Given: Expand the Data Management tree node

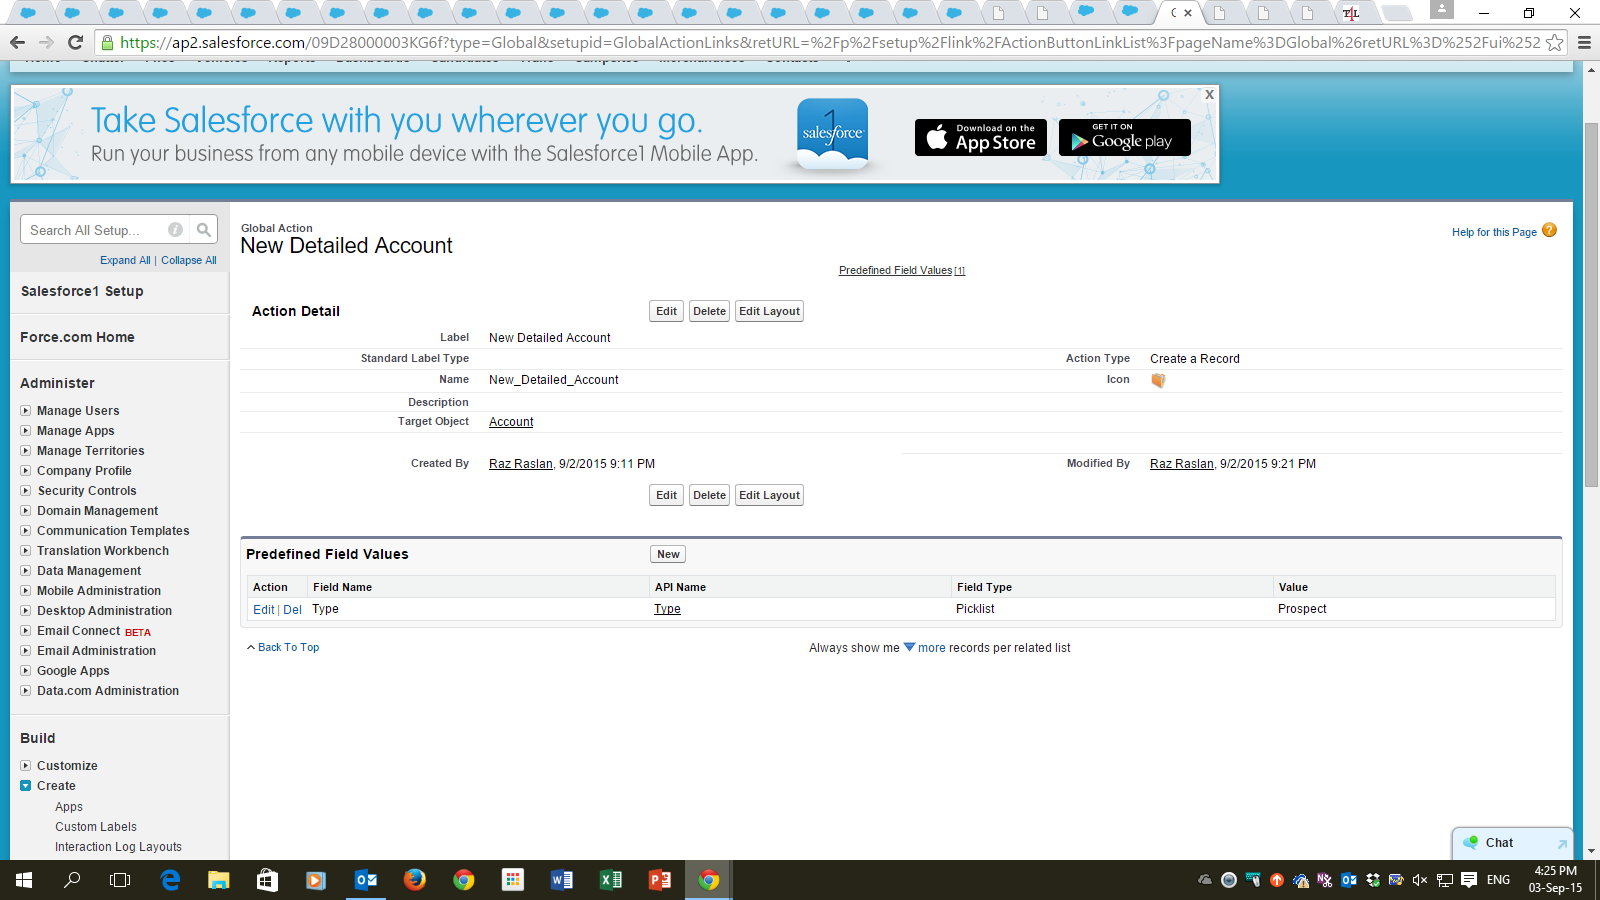Looking at the screenshot, I should [x=26, y=571].
